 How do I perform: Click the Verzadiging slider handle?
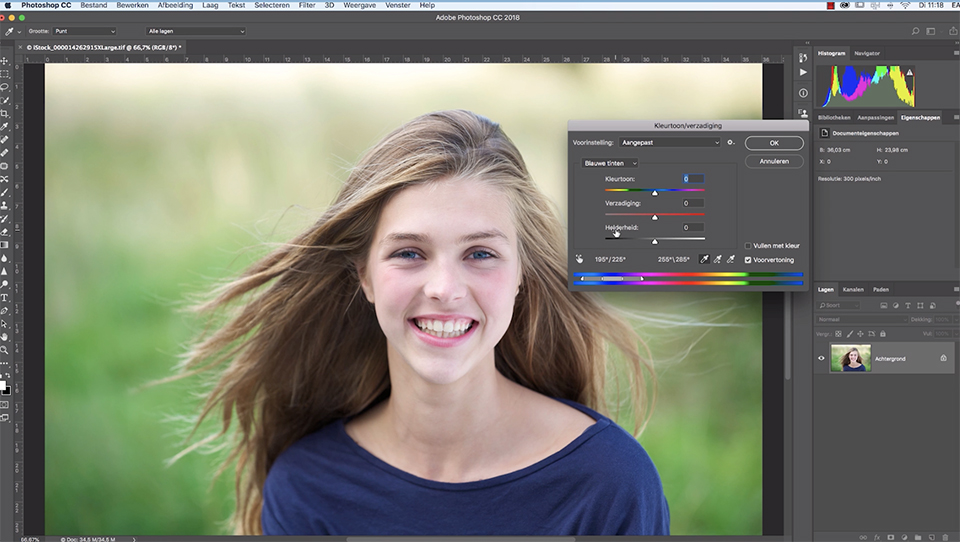654,217
